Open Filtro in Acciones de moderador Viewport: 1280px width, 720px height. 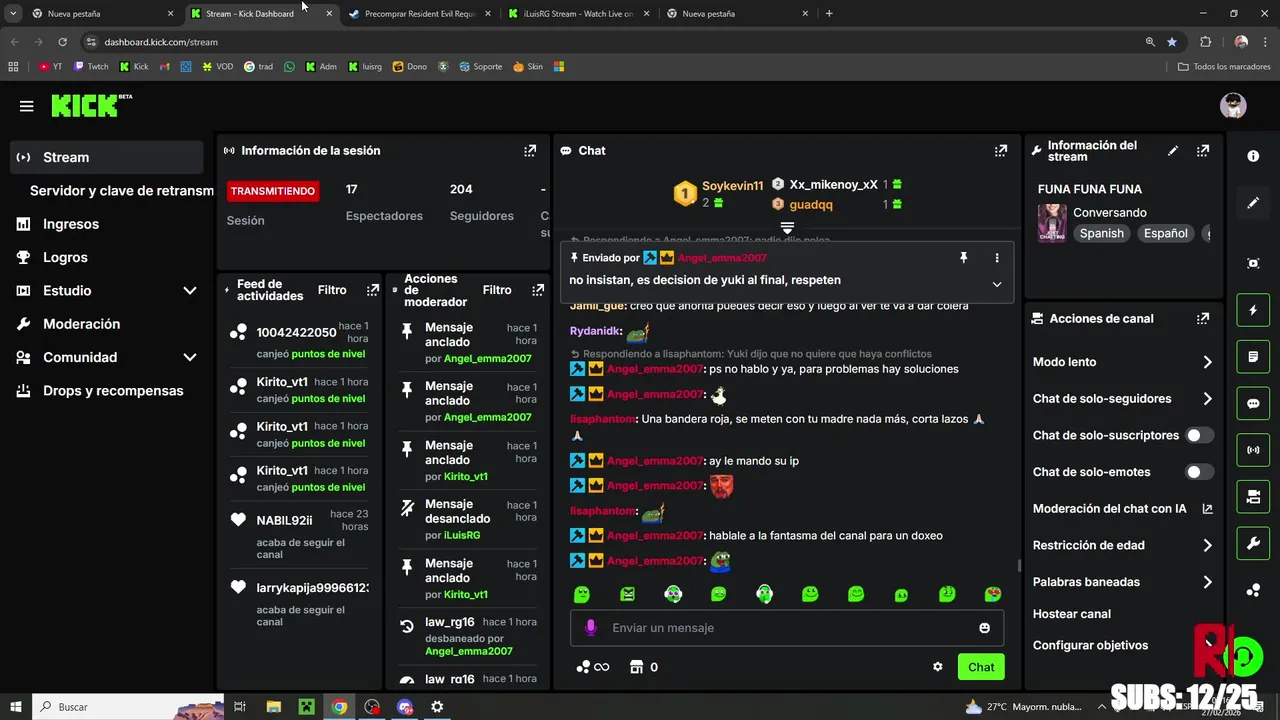click(497, 290)
